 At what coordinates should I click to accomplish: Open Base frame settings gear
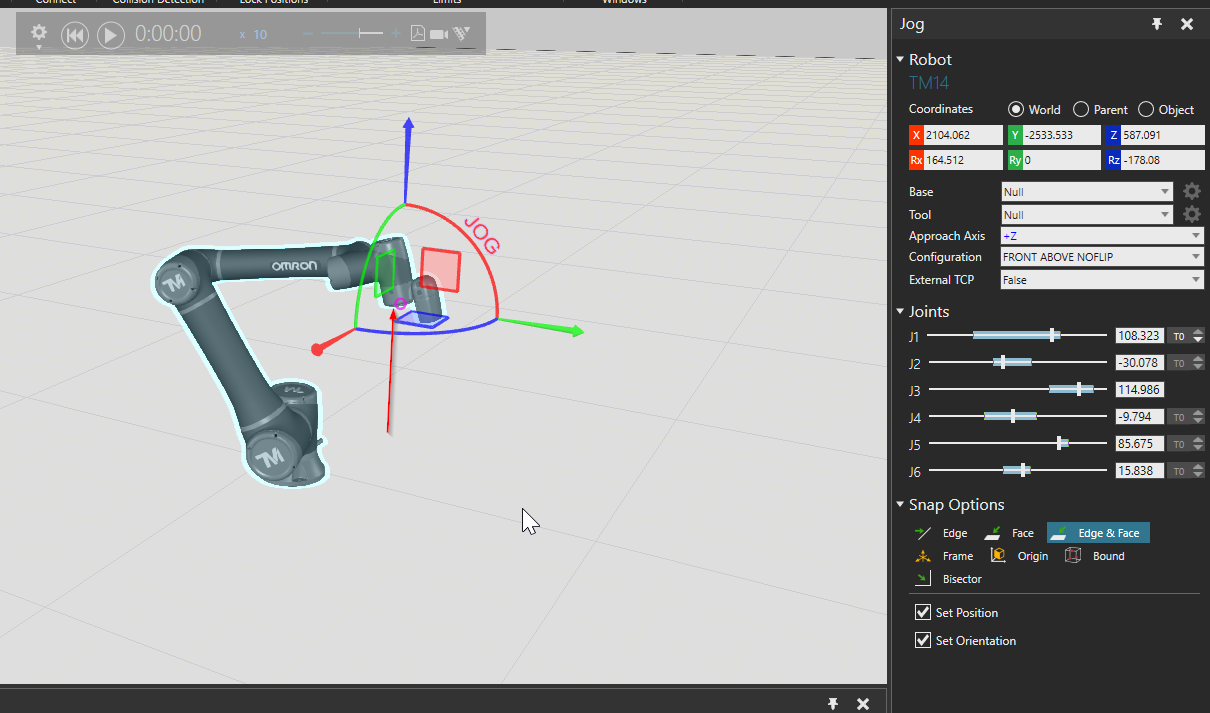click(x=1191, y=191)
